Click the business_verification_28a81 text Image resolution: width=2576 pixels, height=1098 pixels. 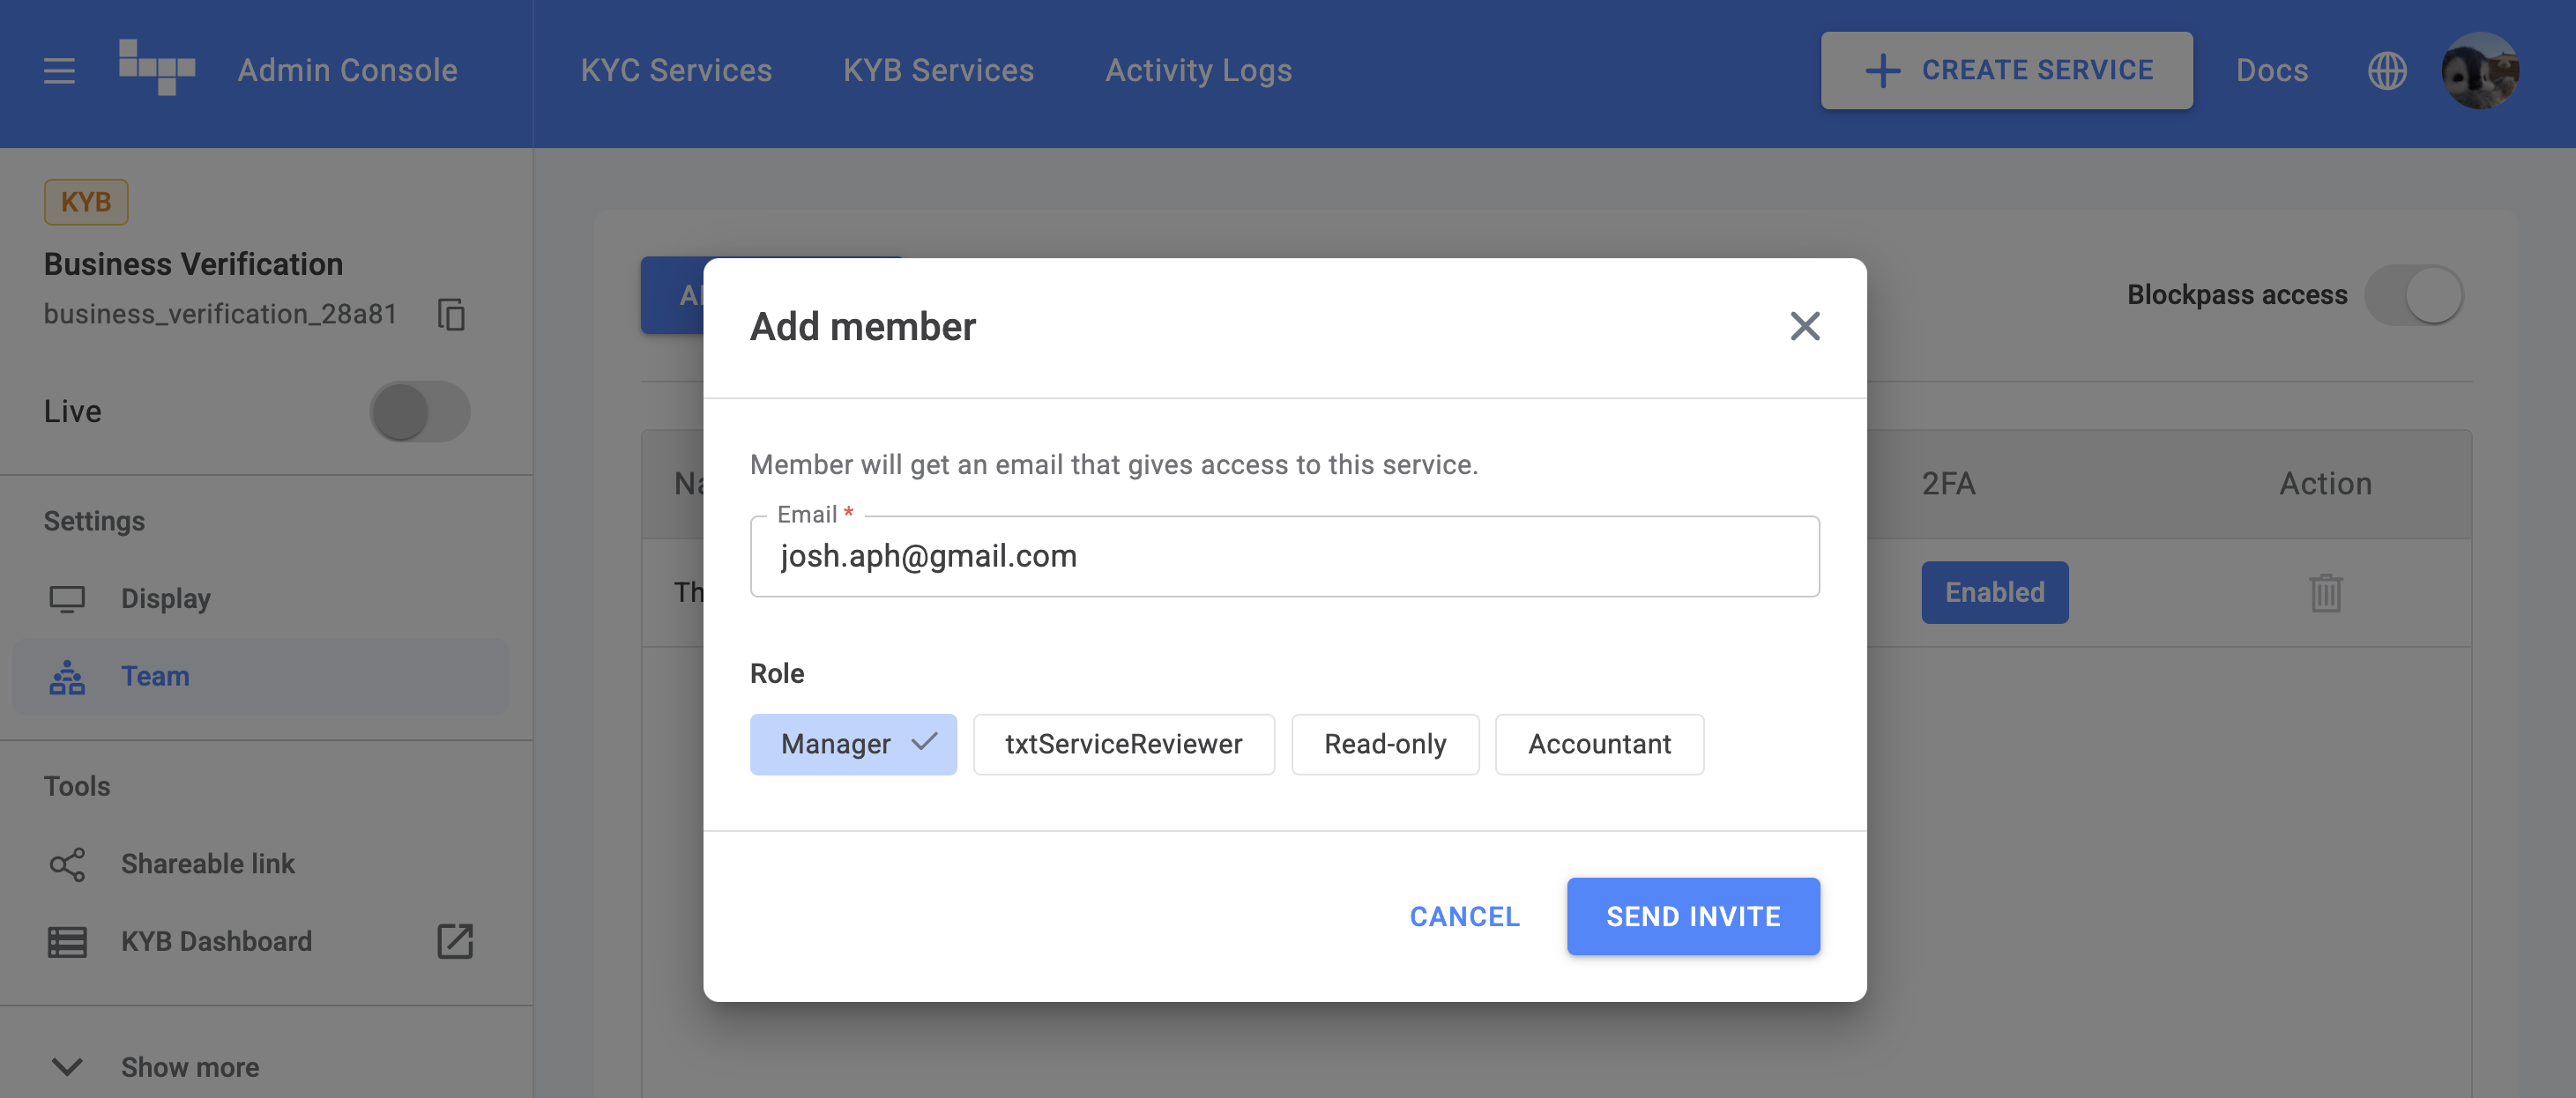tap(220, 314)
